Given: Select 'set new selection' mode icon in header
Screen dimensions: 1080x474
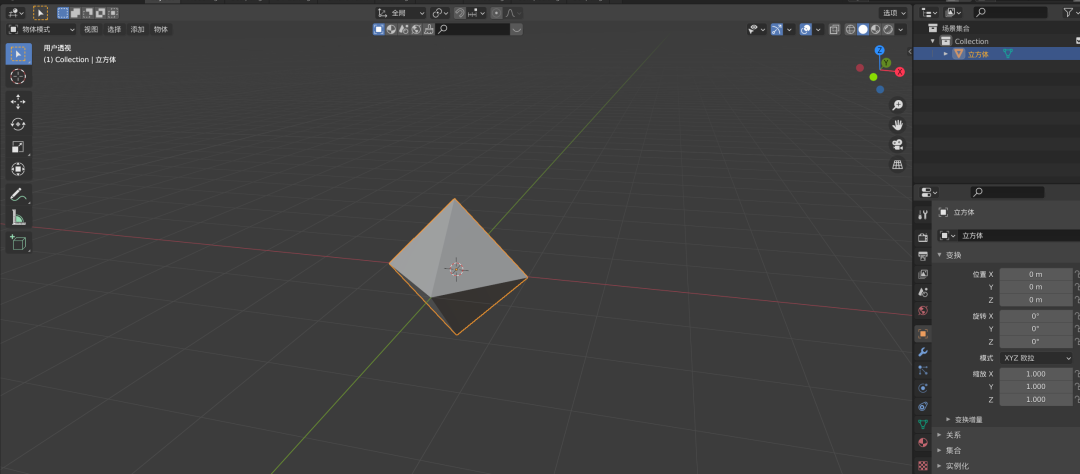Looking at the screenshot, I should pyautogui.click(x=63, y=13).
